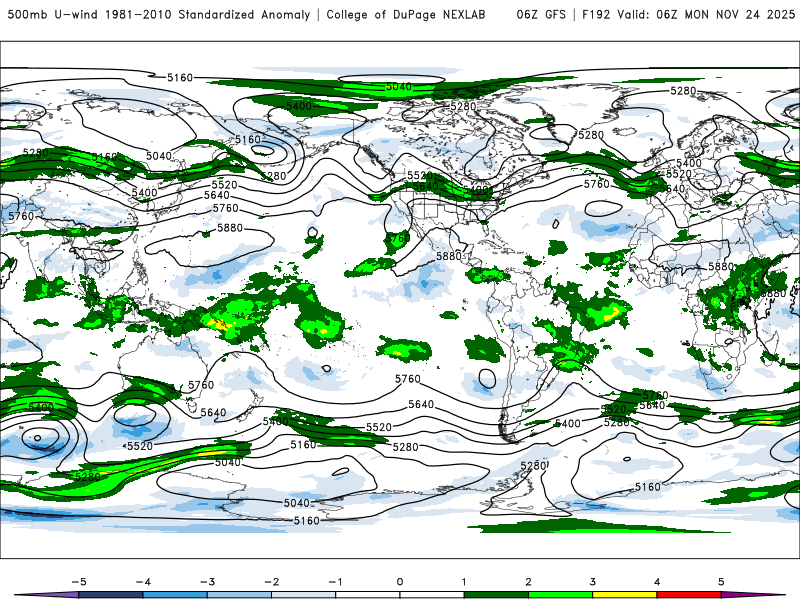800x600 pixels.
Task: Click the dark navy color bar segment
Action: [x=111, y=595]
